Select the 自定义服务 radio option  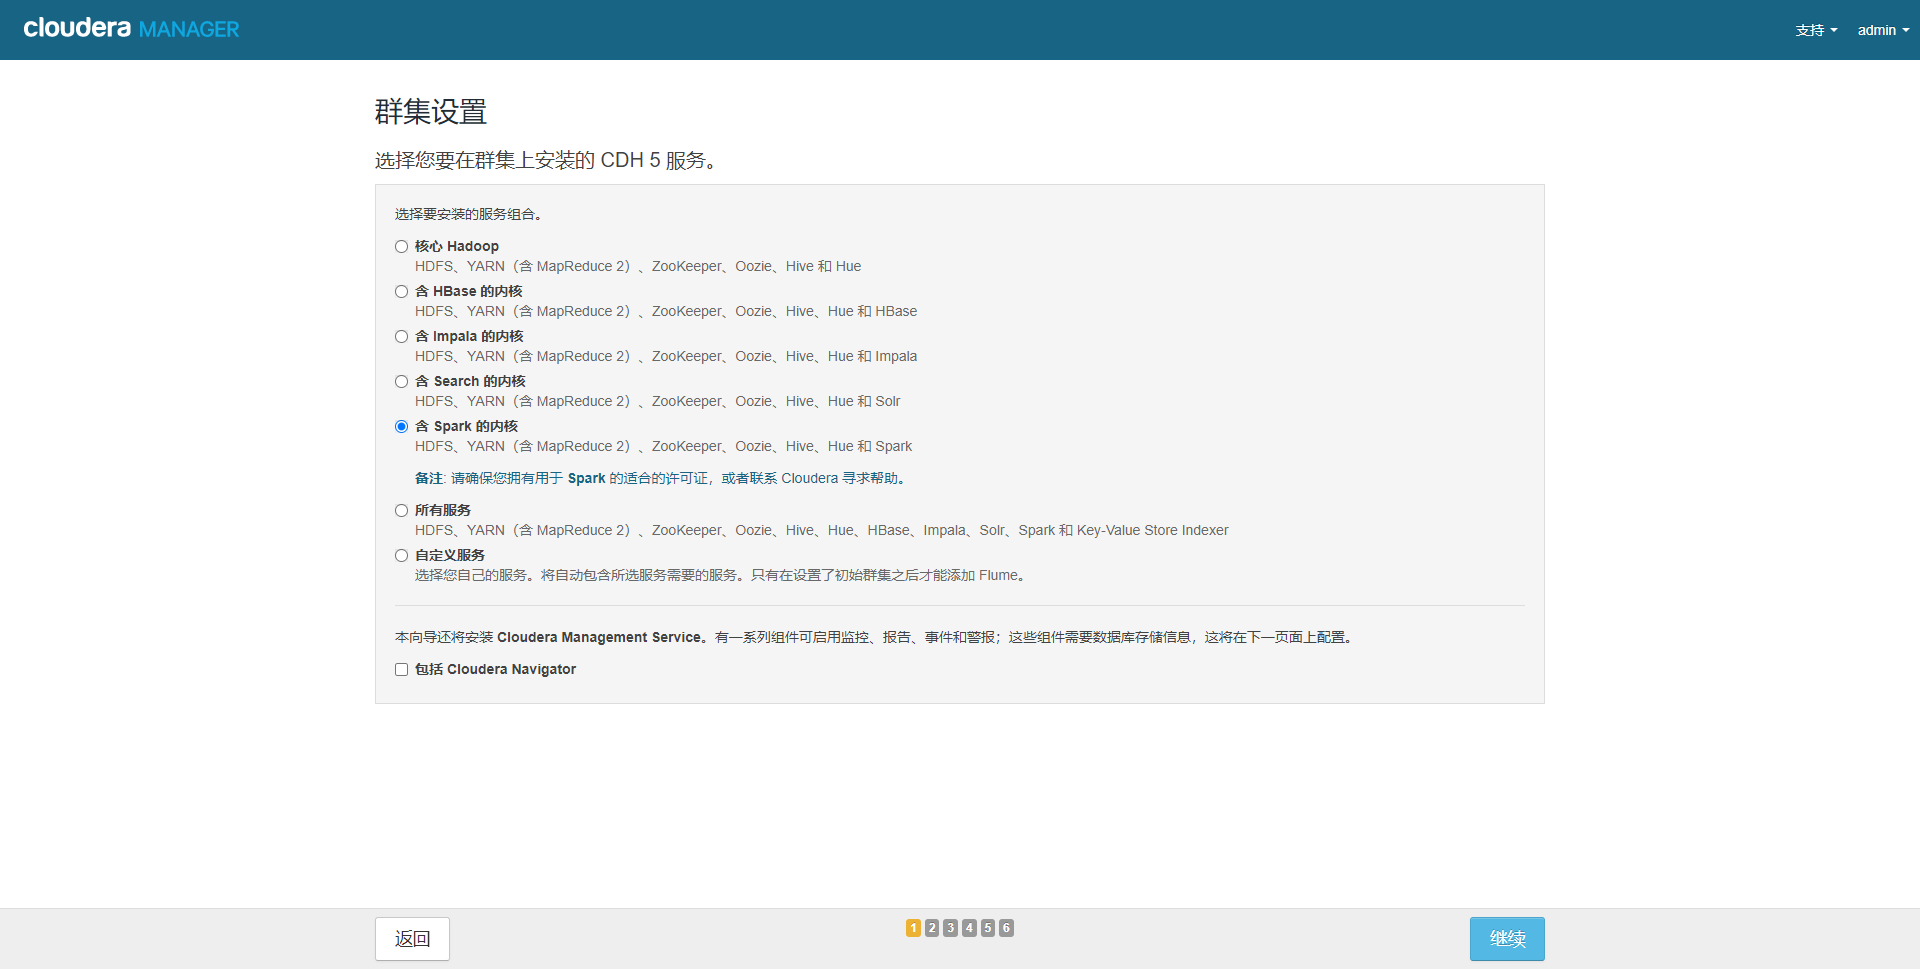[401, 555]
